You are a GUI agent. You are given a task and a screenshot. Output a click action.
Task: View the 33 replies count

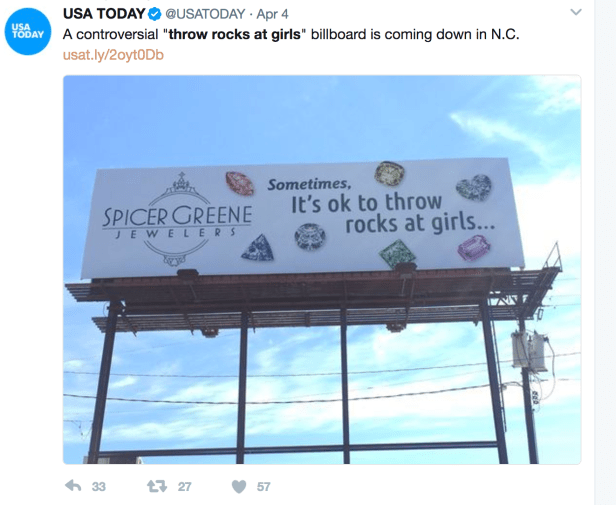coord(99,487)
